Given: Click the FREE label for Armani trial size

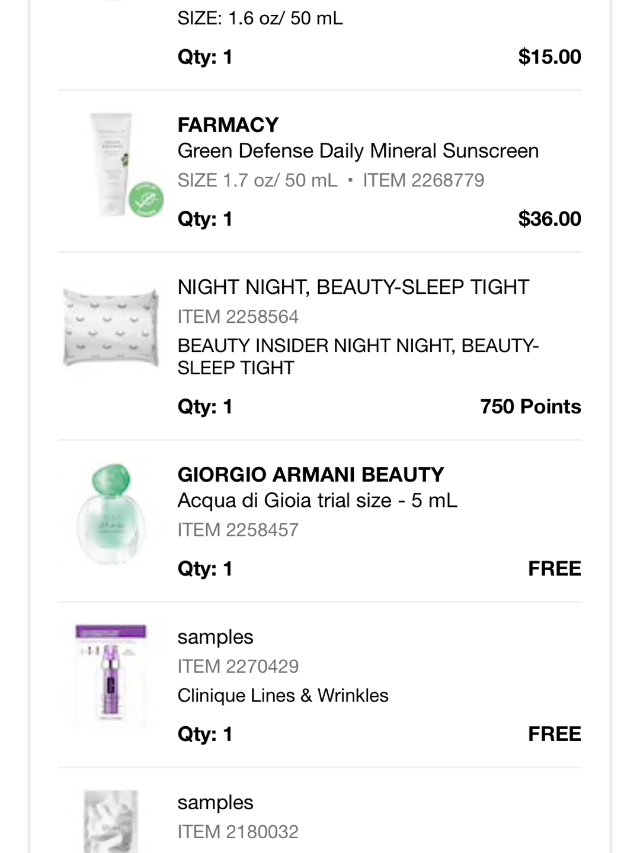Looking at the screenshot, I should coord(554,569).
